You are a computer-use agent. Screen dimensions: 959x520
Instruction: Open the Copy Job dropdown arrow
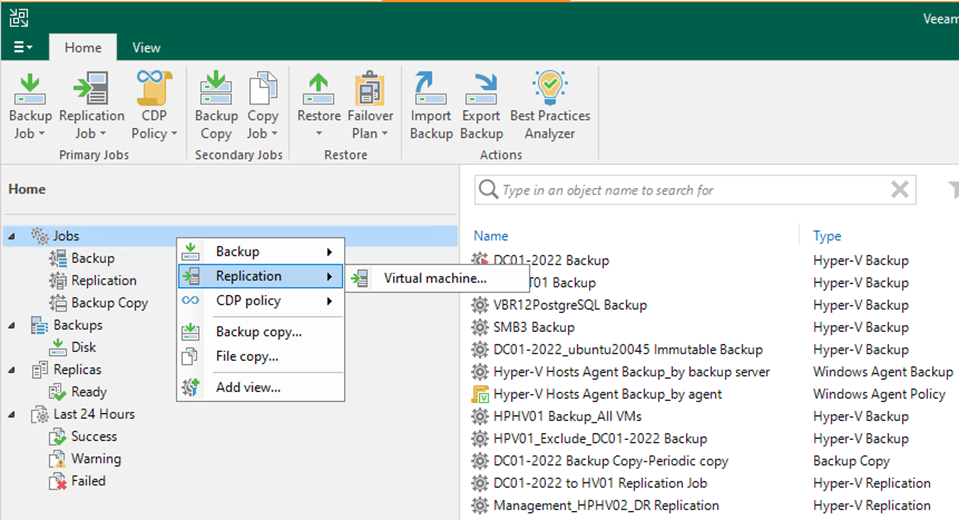click(x=274, y=134)
